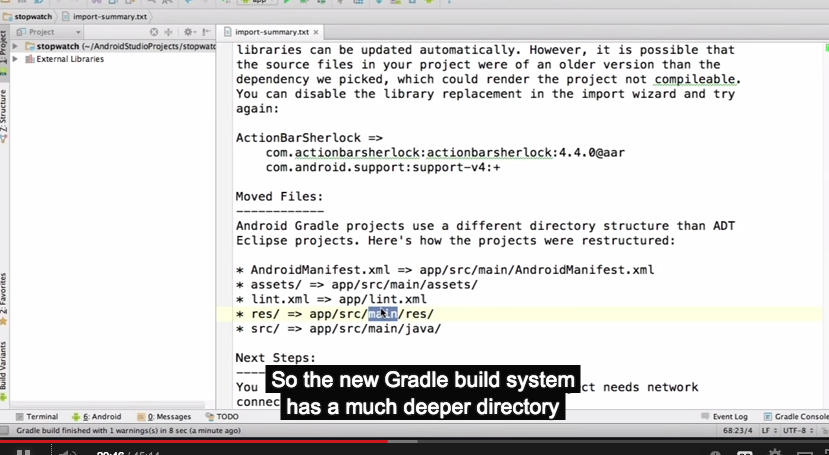Click the 'Android Gradle projects use' line
829x455 pixels.
pos(485,226)
